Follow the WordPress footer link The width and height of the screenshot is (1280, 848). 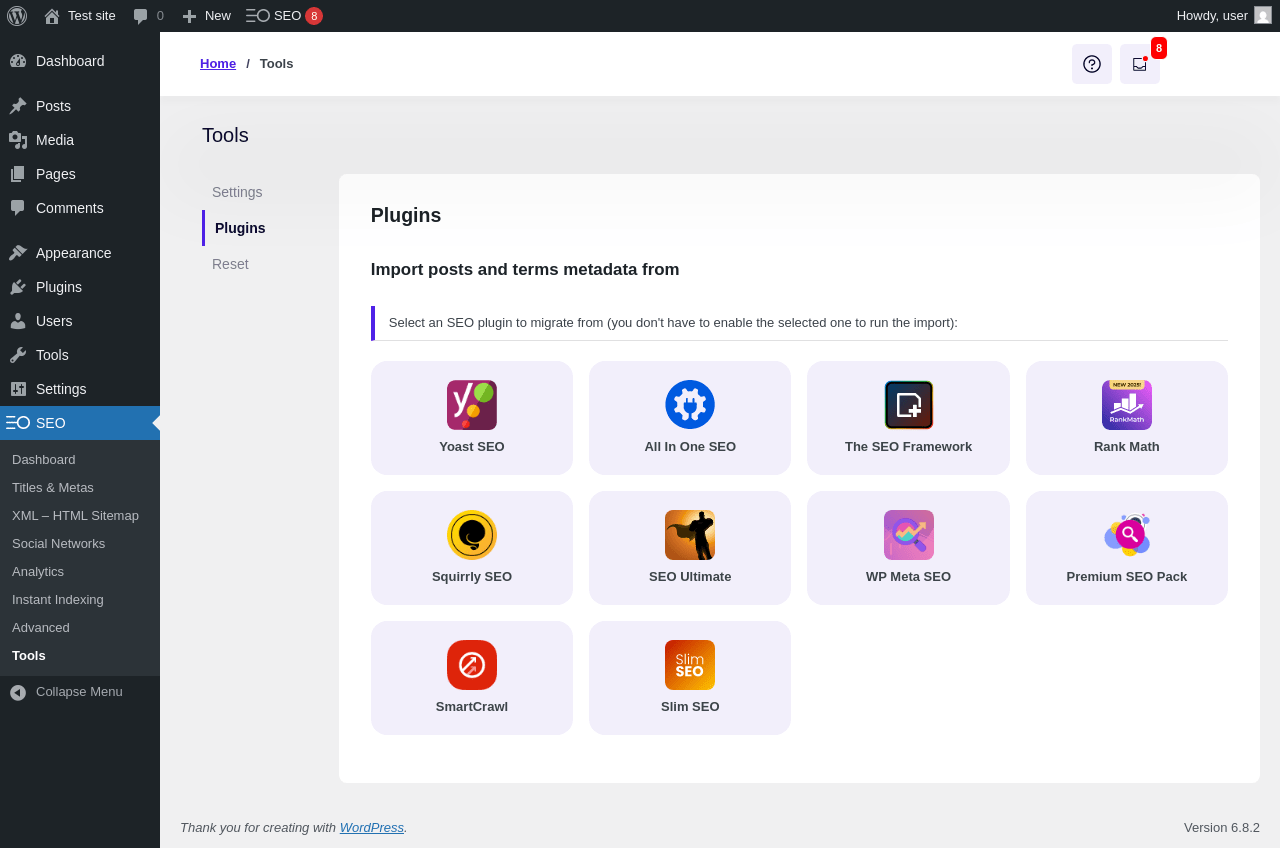click(372, 828)
